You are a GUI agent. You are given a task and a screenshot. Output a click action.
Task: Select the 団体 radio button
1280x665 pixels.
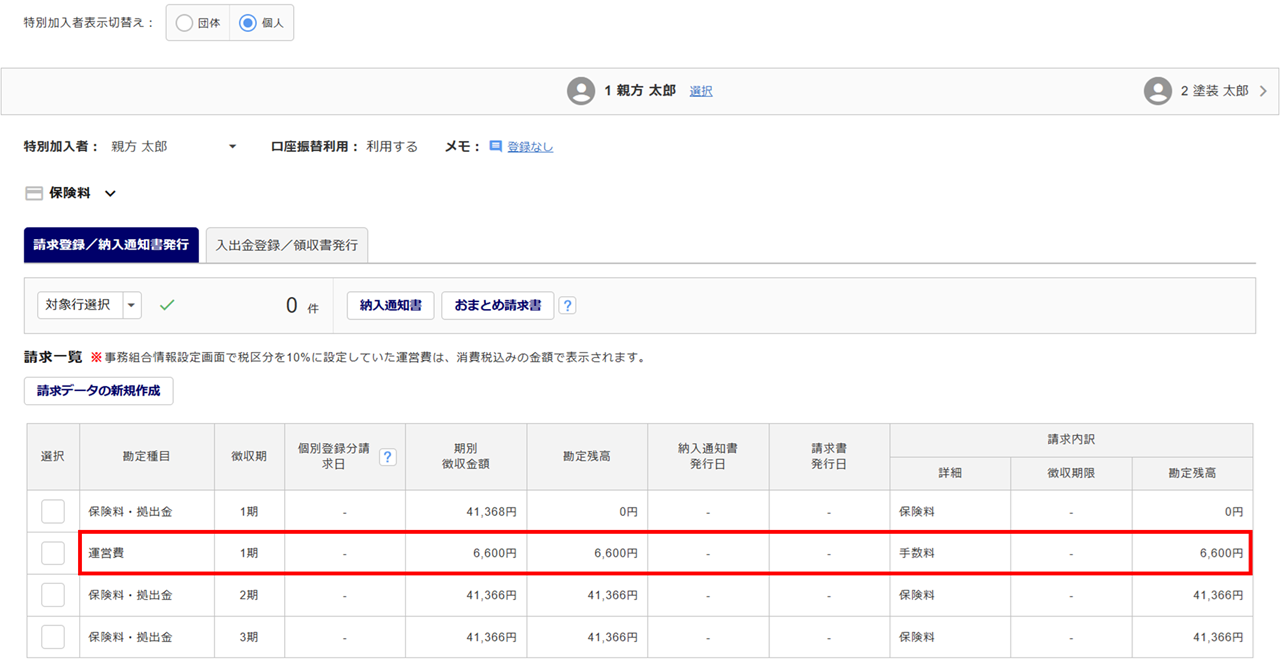(x=184, y=24)
